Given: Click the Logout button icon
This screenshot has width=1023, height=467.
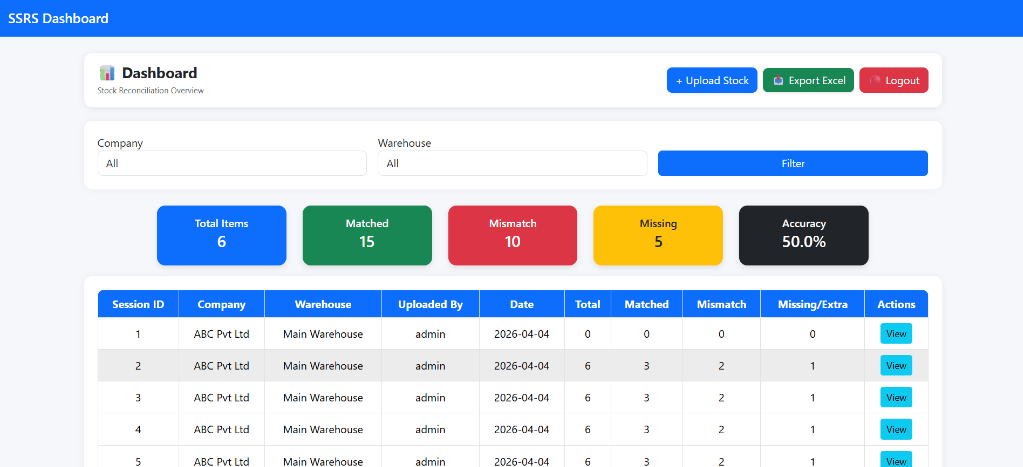Looking at the screenshot, I should [x=875, y=81].
